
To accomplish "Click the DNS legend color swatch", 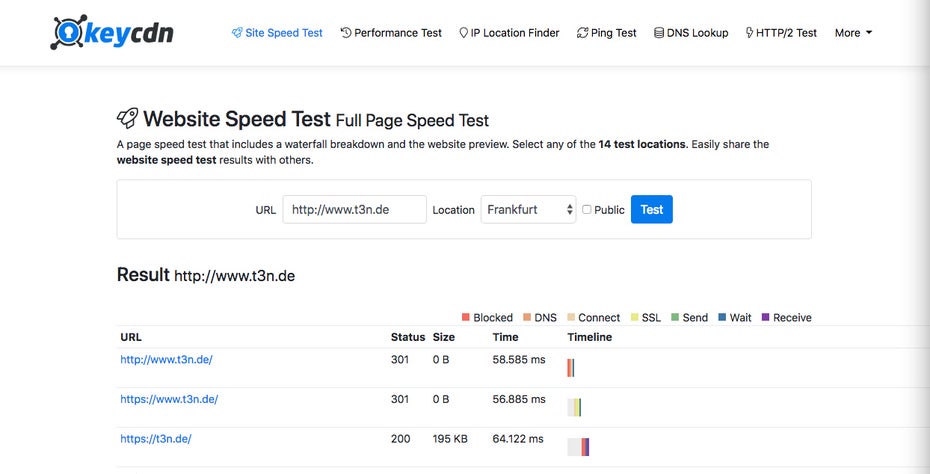I will [x=527, y=317].
